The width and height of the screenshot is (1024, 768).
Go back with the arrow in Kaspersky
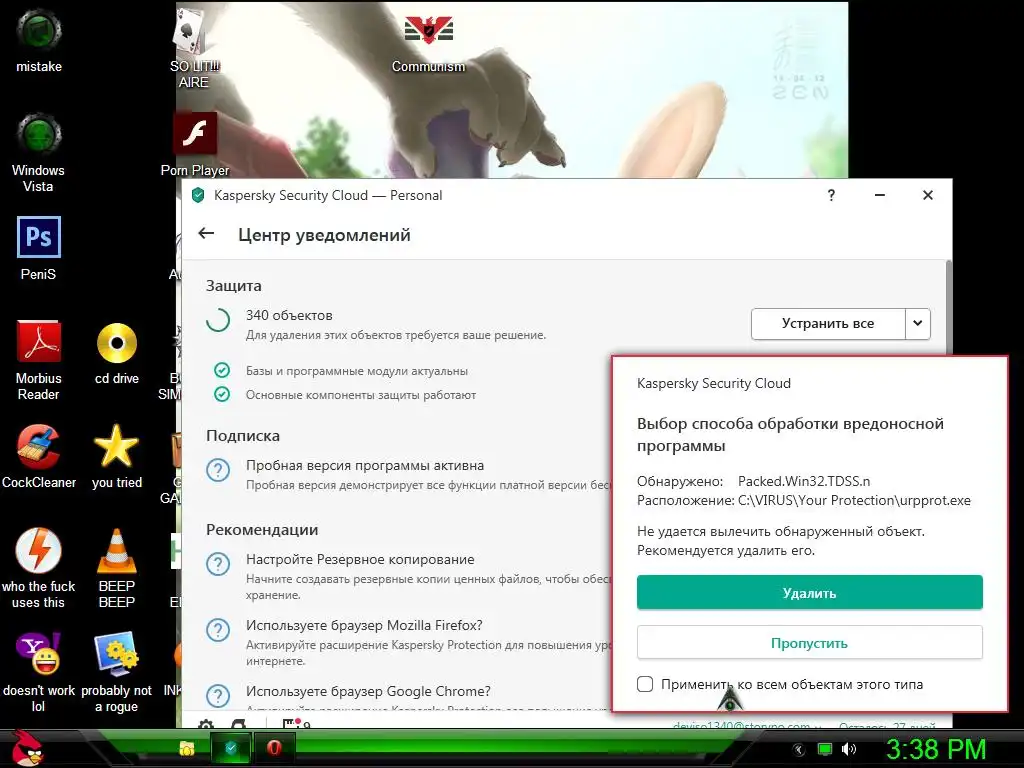206,233
